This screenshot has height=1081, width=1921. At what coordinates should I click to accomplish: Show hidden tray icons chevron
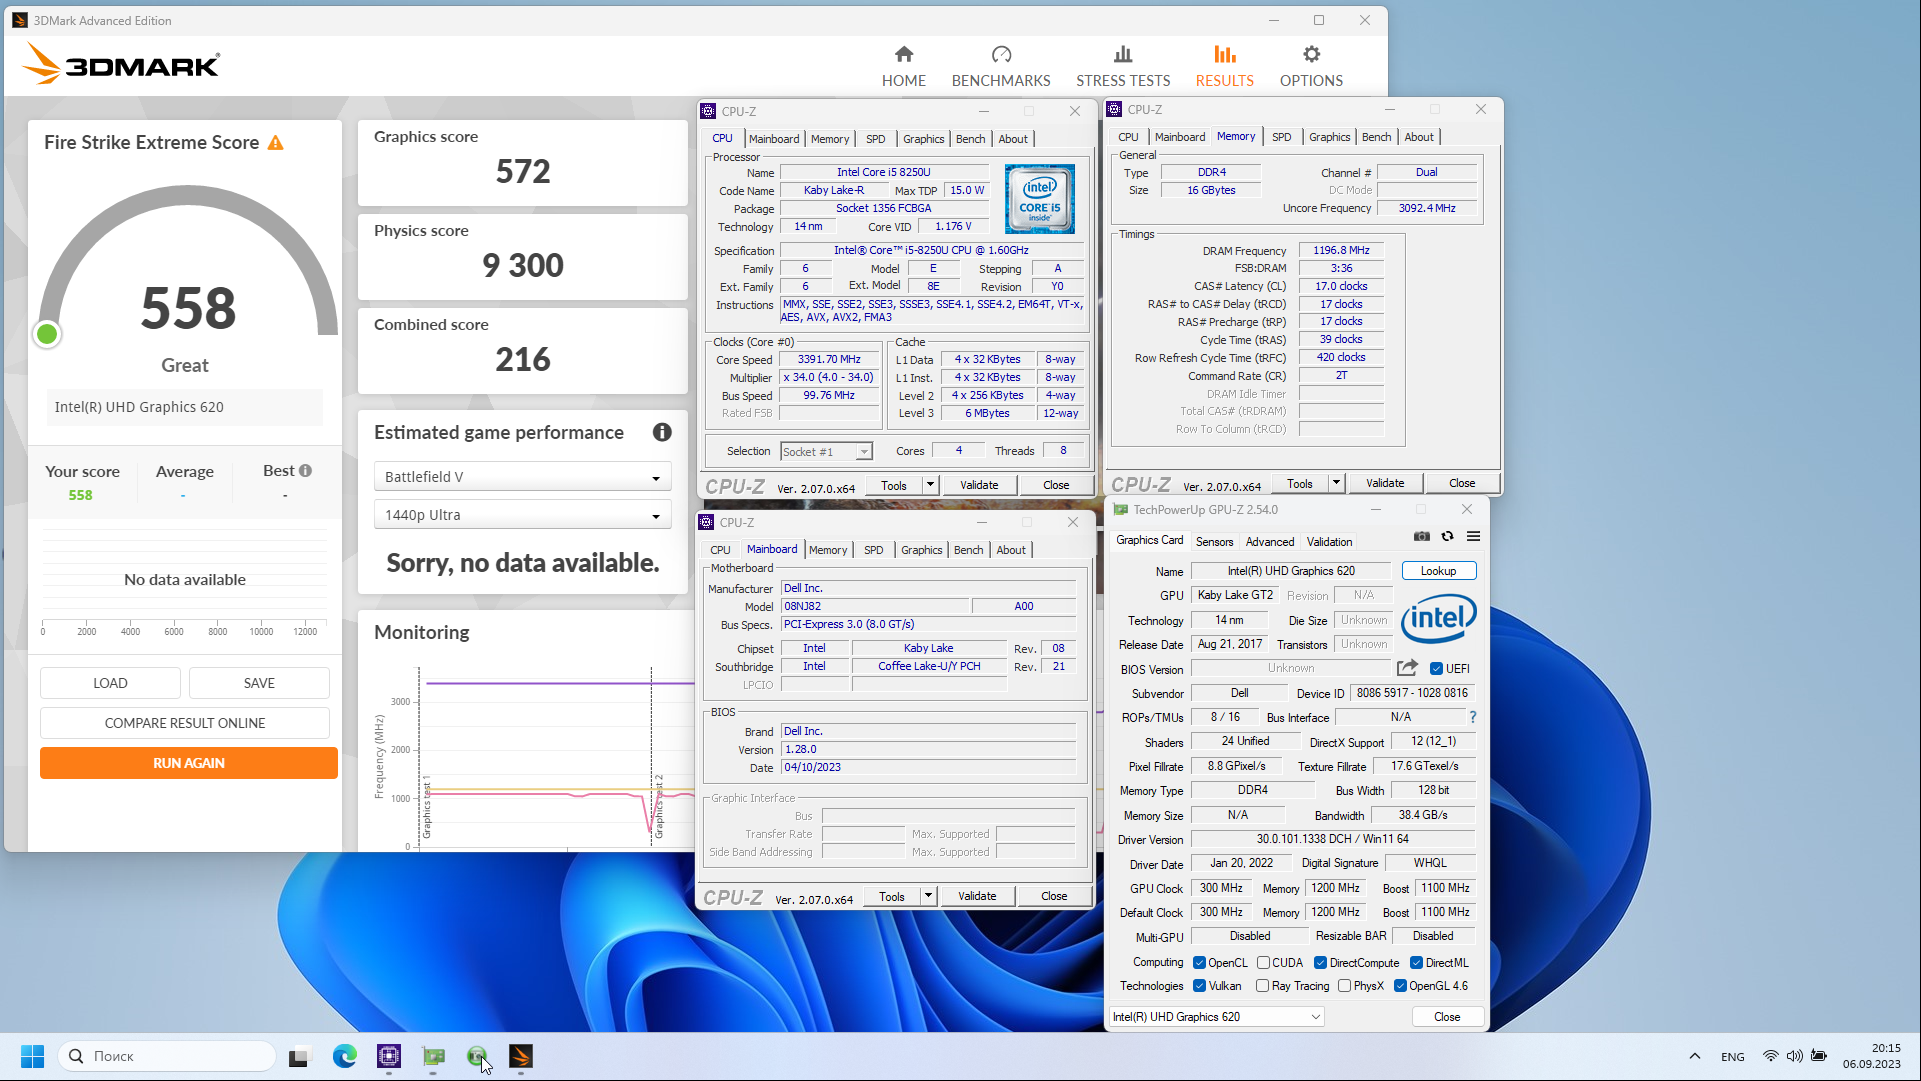click(1694, 1056)
